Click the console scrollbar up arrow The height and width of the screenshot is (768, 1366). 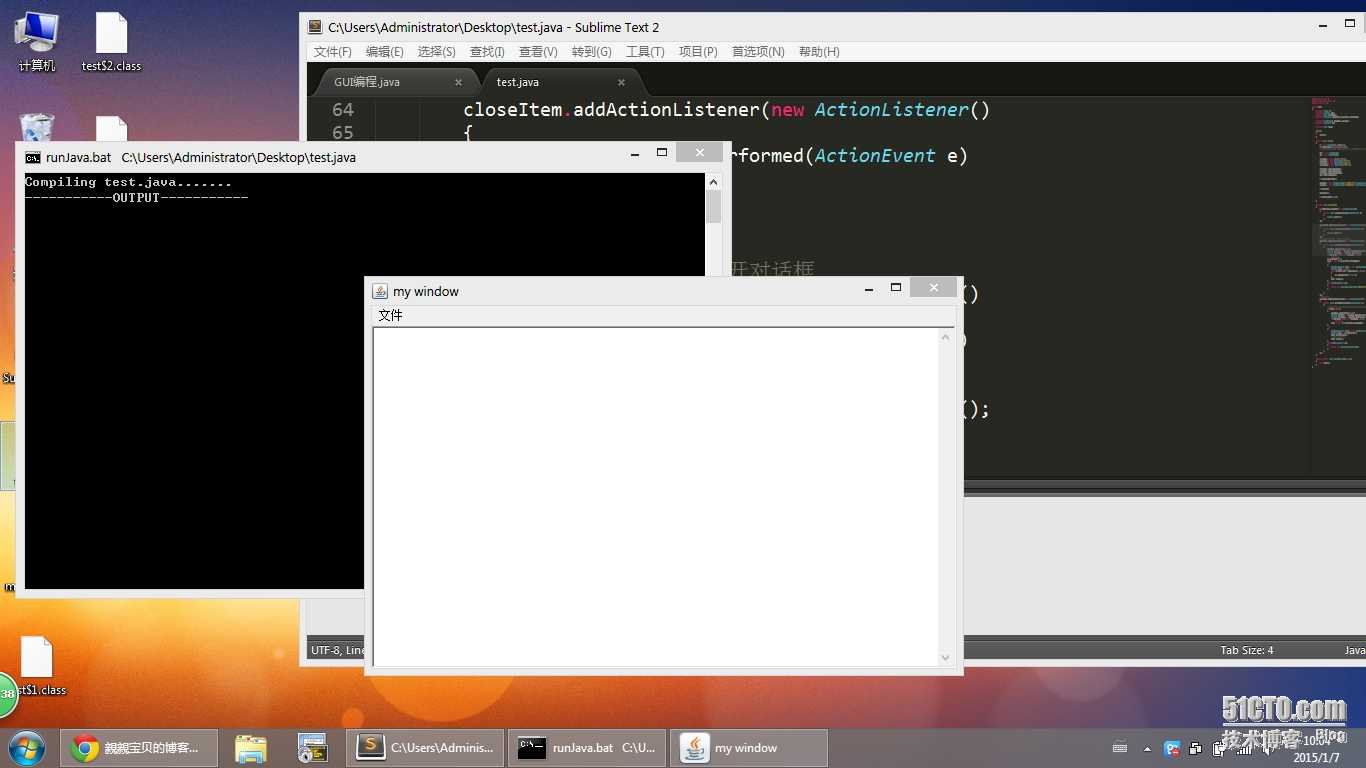[713, 182]
